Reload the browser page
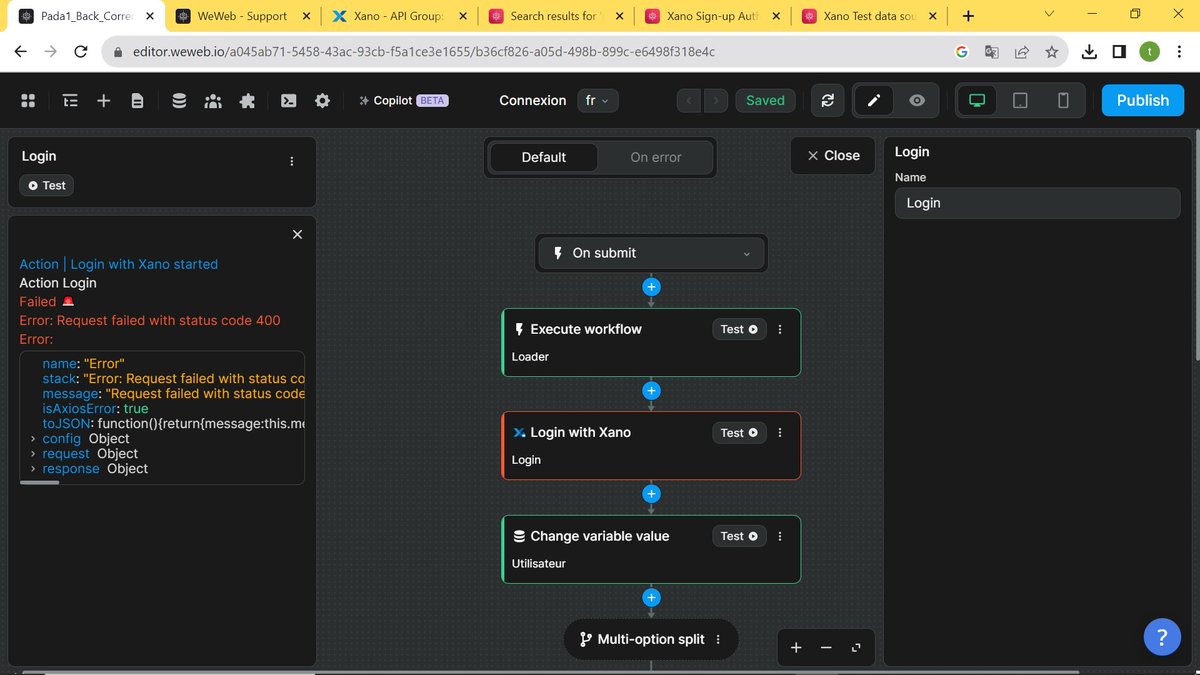 [x=81, y=52]
